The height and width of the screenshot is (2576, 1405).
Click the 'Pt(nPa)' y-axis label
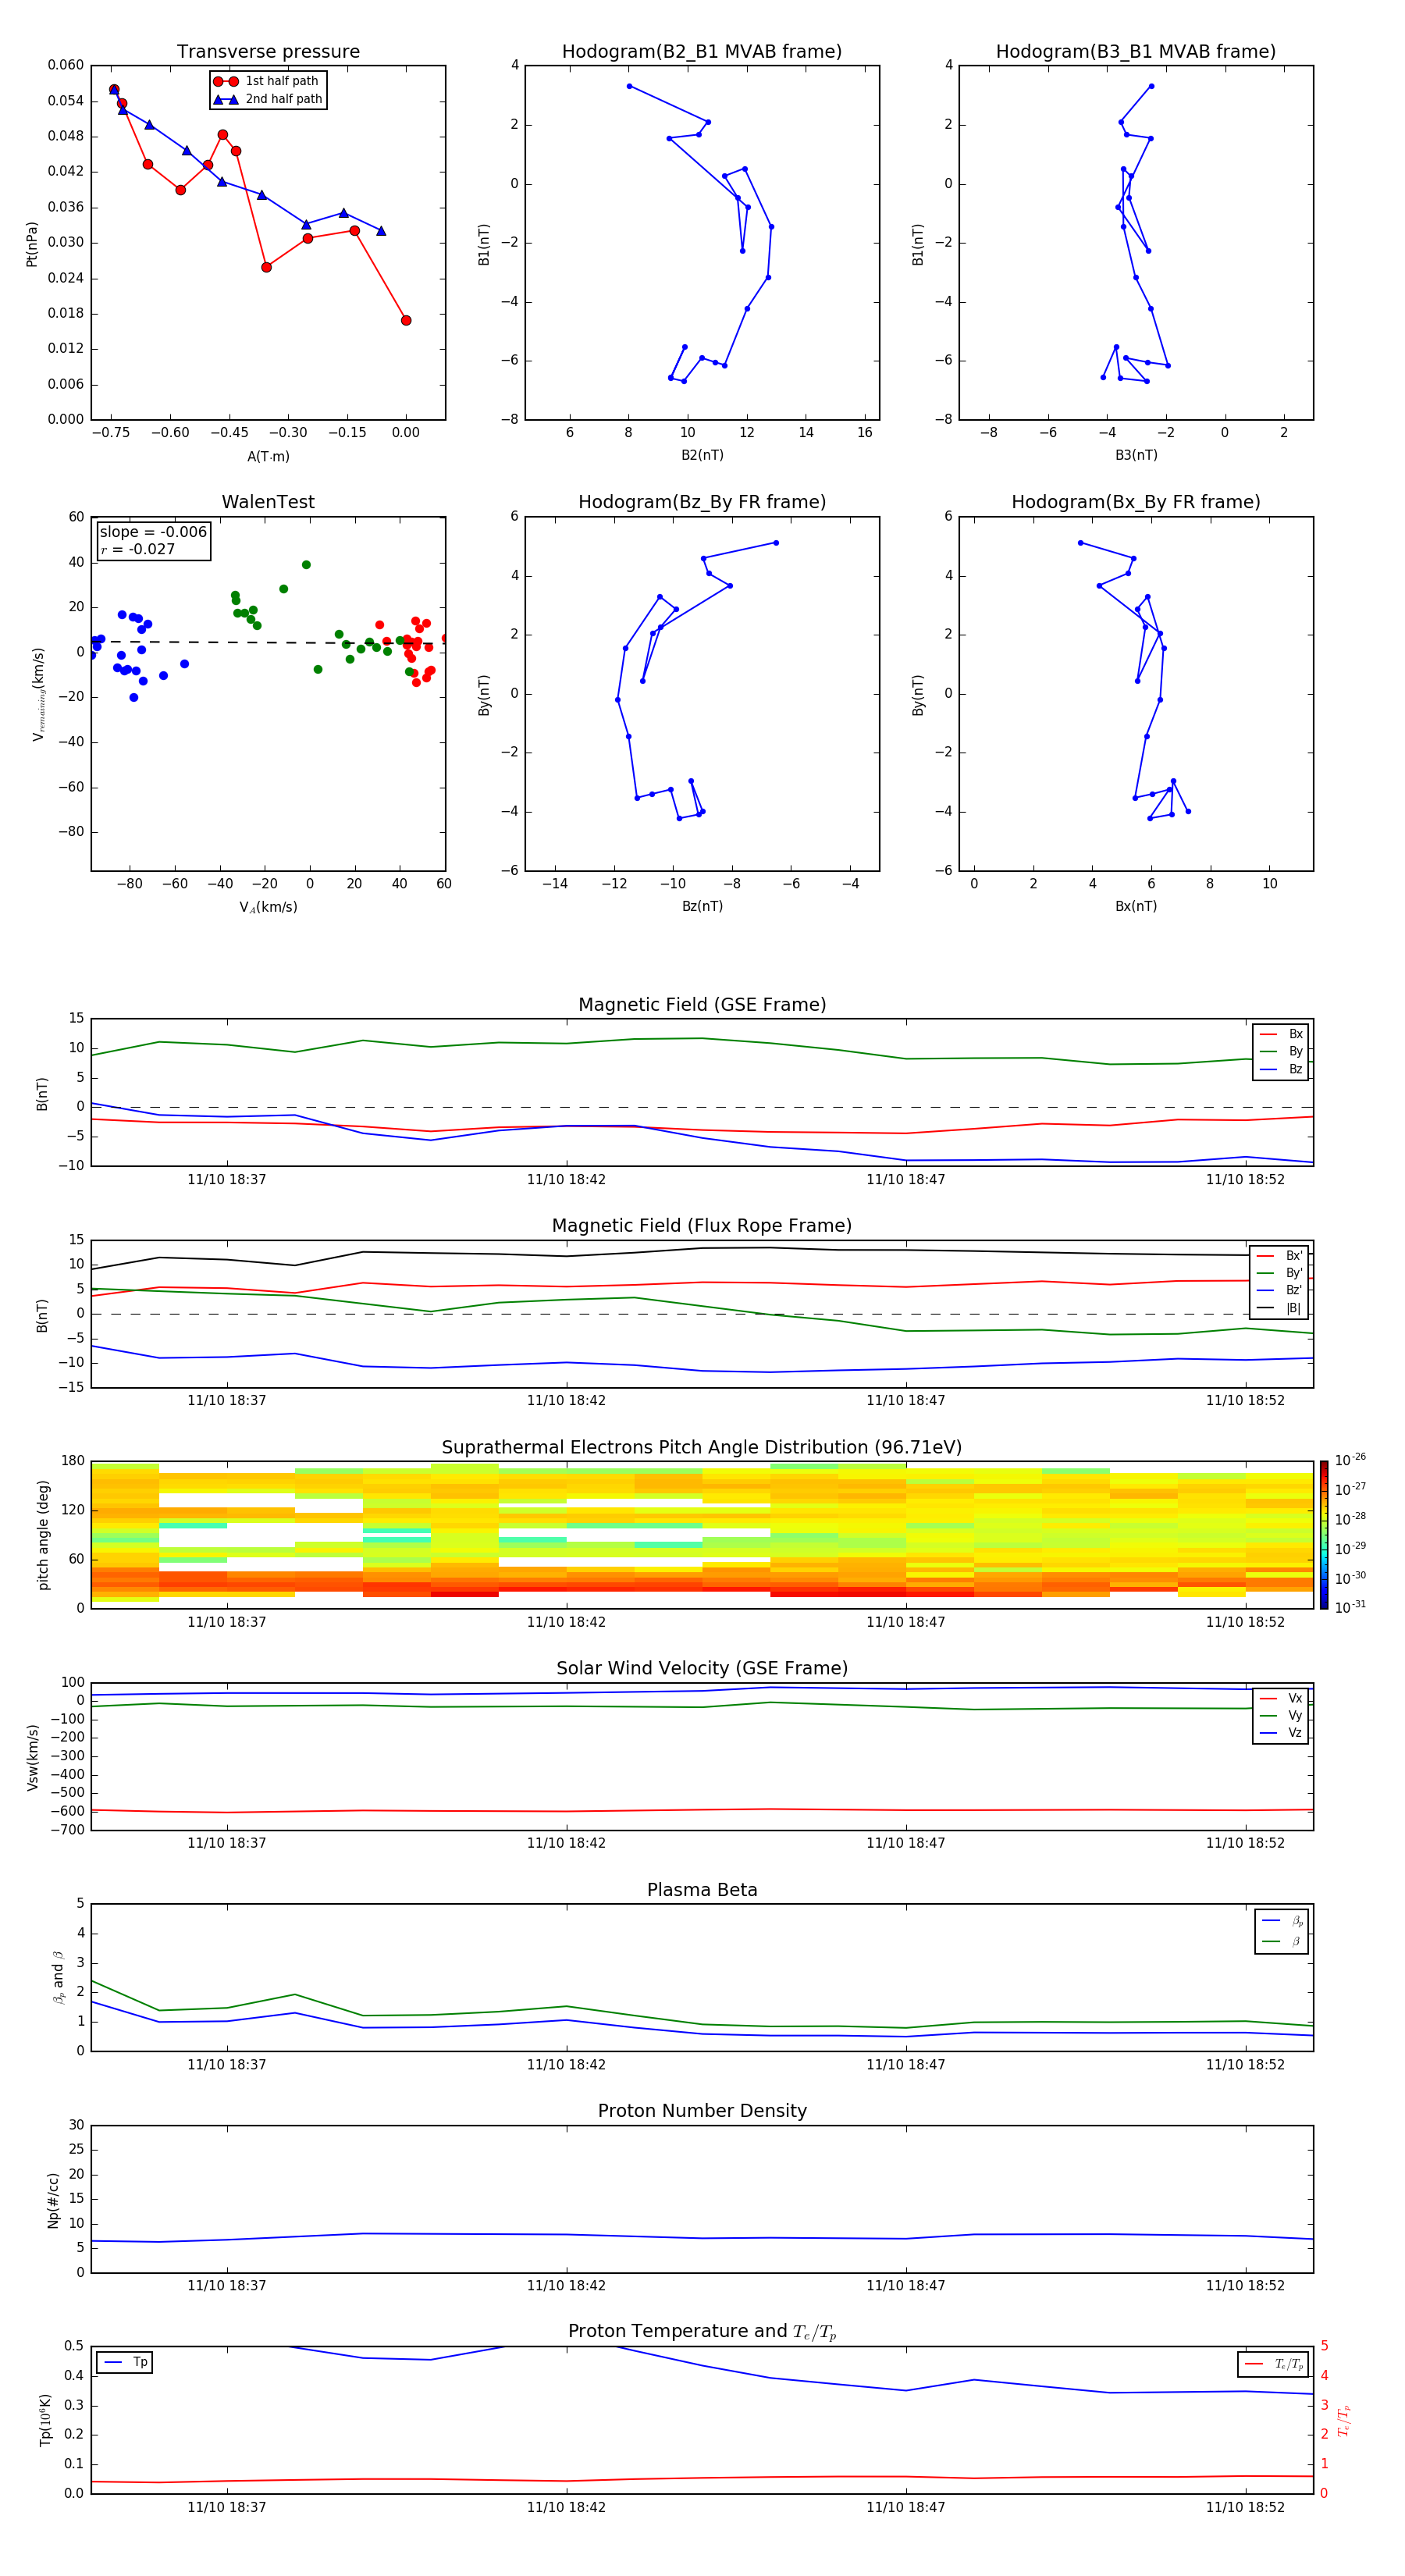tap(31, 244)
